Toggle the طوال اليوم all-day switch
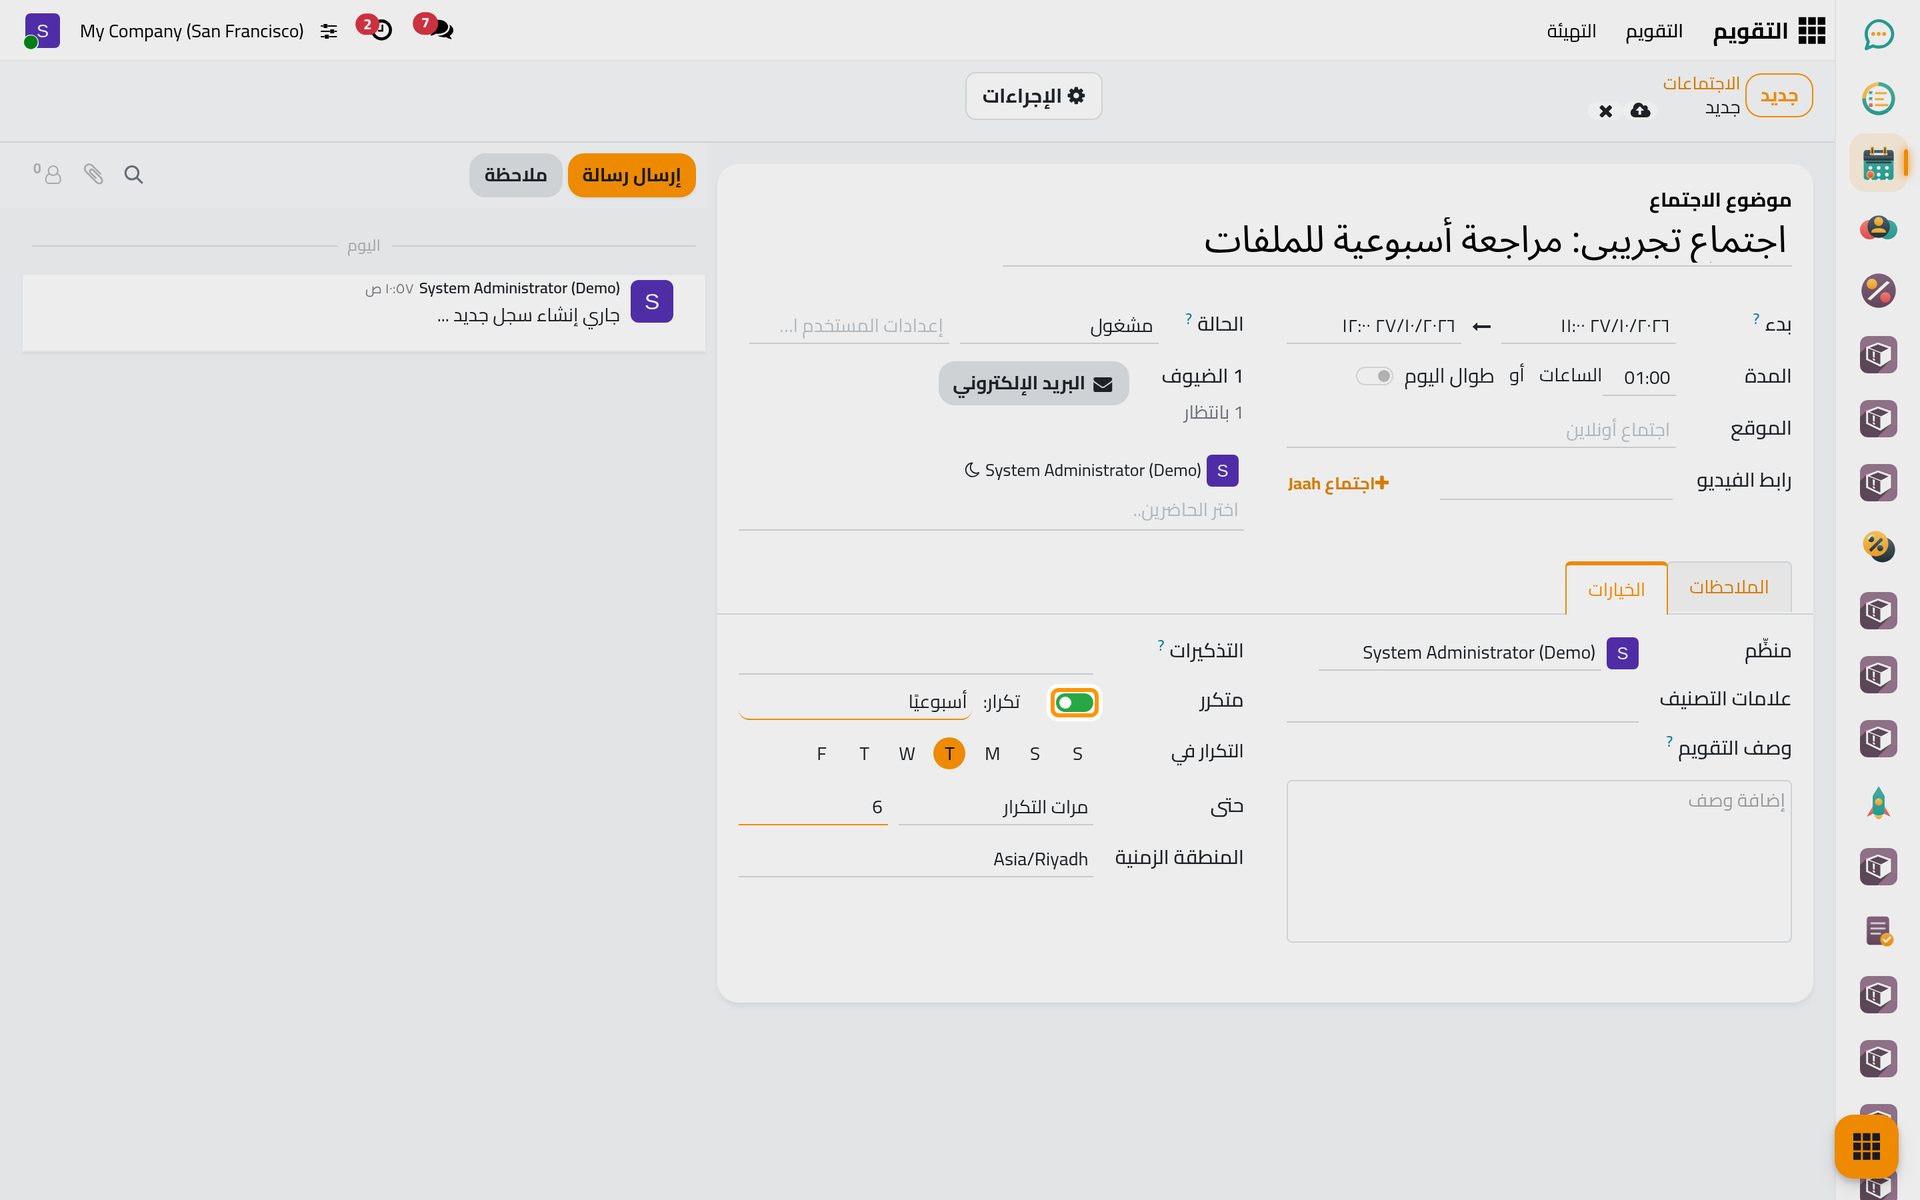The width and height of the screenshot is (1920, 1200). point(1374,376)
